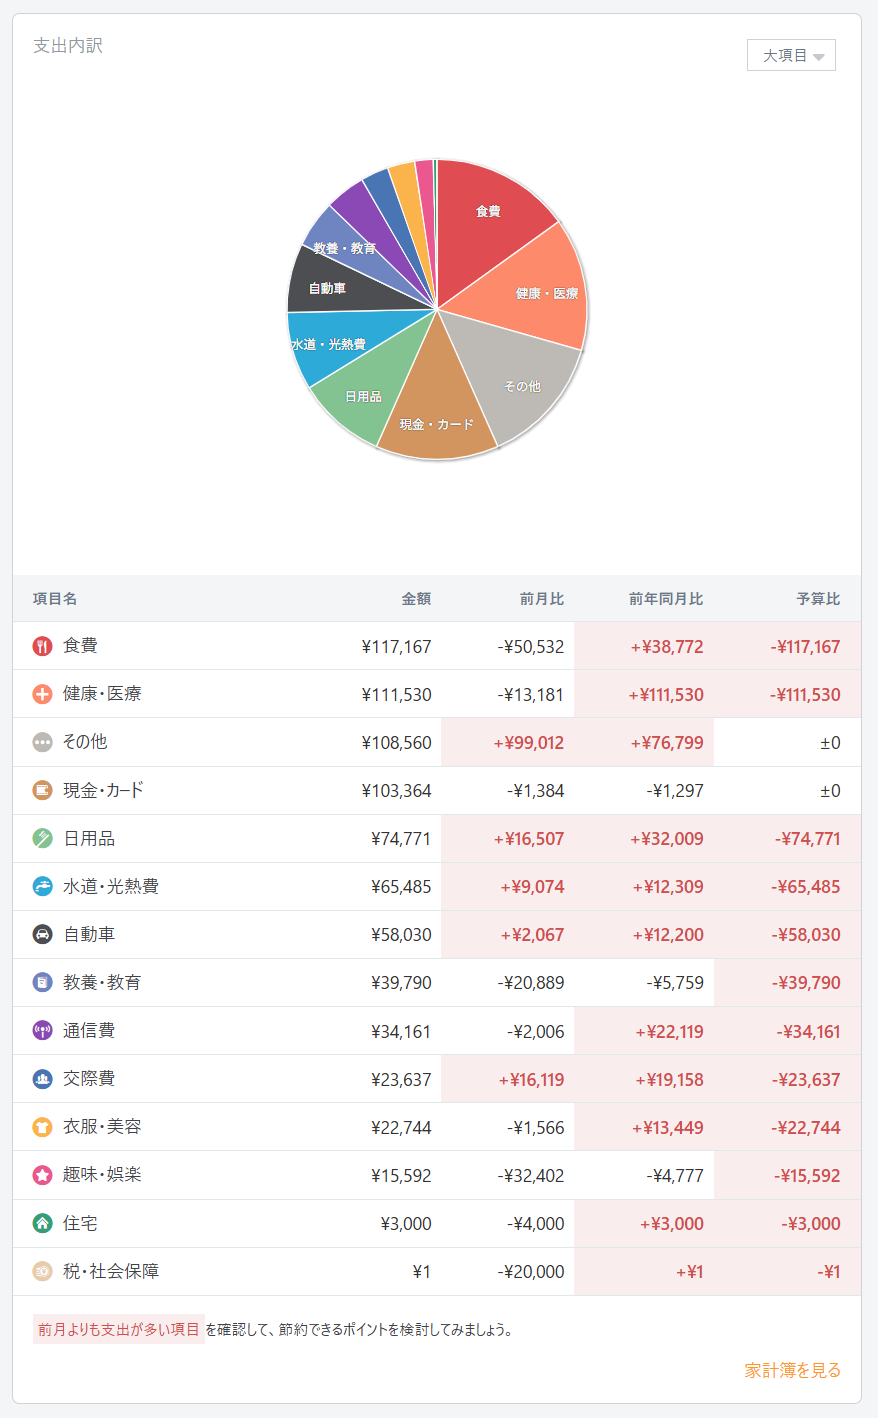Click the 予算比 column header
The height and width of the screenshot is (1418, 878).
(x=818, y=599)
